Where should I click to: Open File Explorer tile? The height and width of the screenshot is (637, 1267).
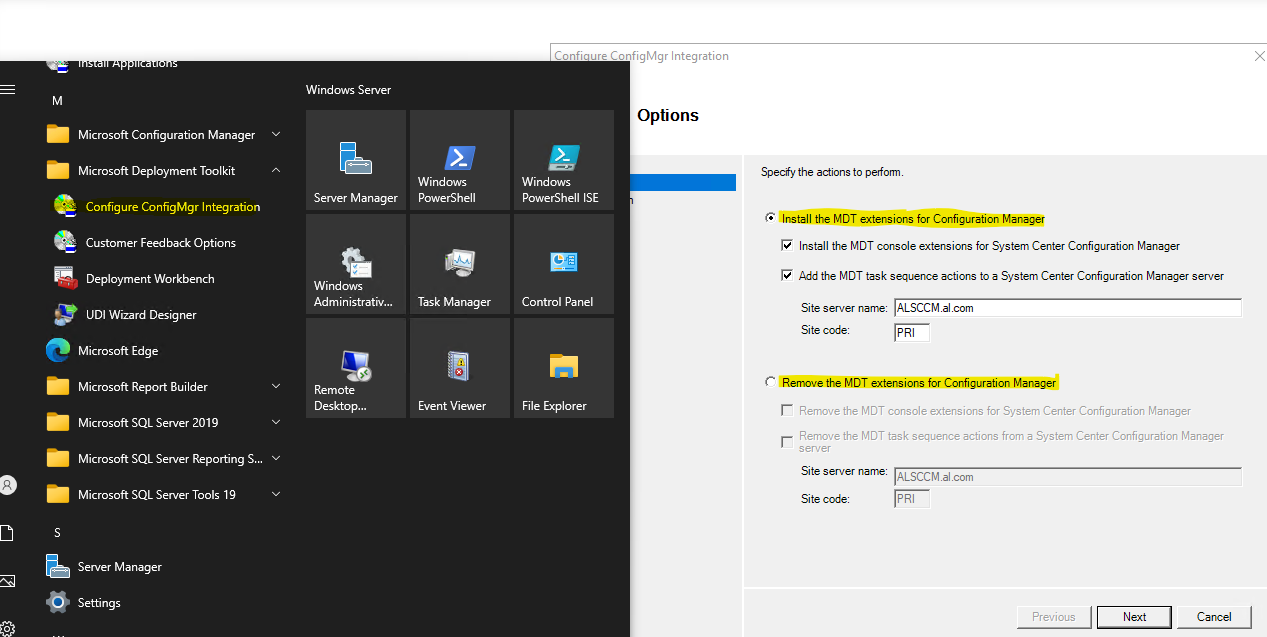[564, 368]
